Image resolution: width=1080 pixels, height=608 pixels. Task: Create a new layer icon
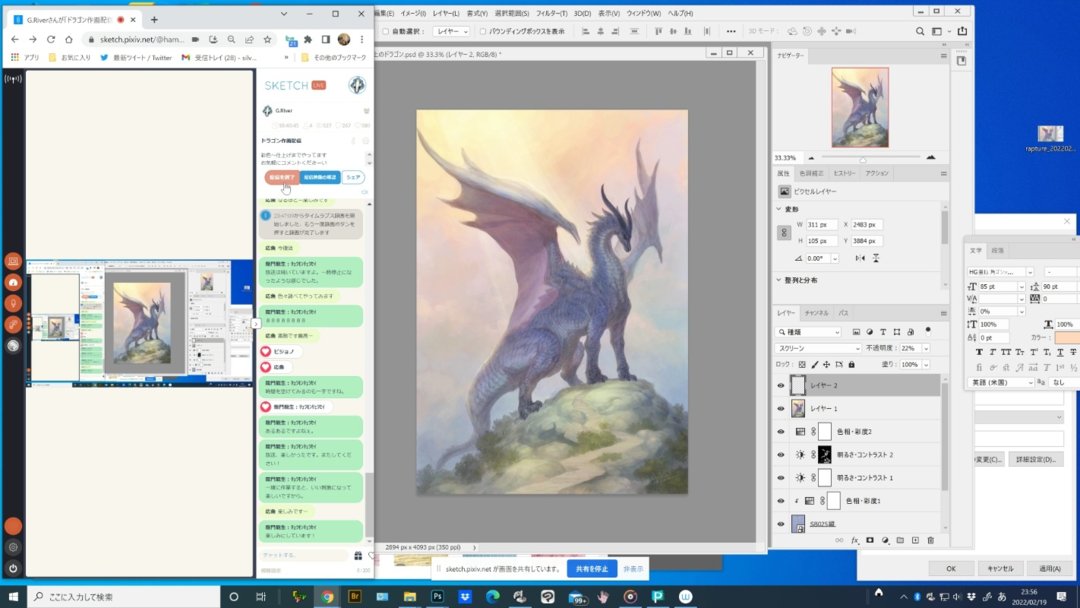[x=915, y=541]
